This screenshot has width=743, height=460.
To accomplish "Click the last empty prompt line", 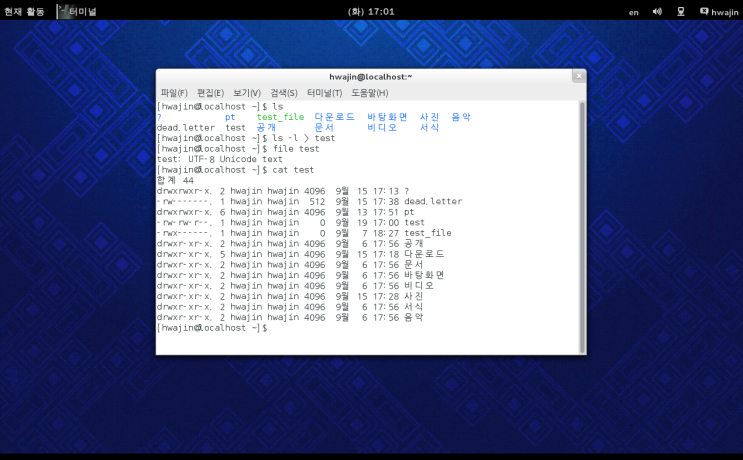I will click(x=212, y=328).
